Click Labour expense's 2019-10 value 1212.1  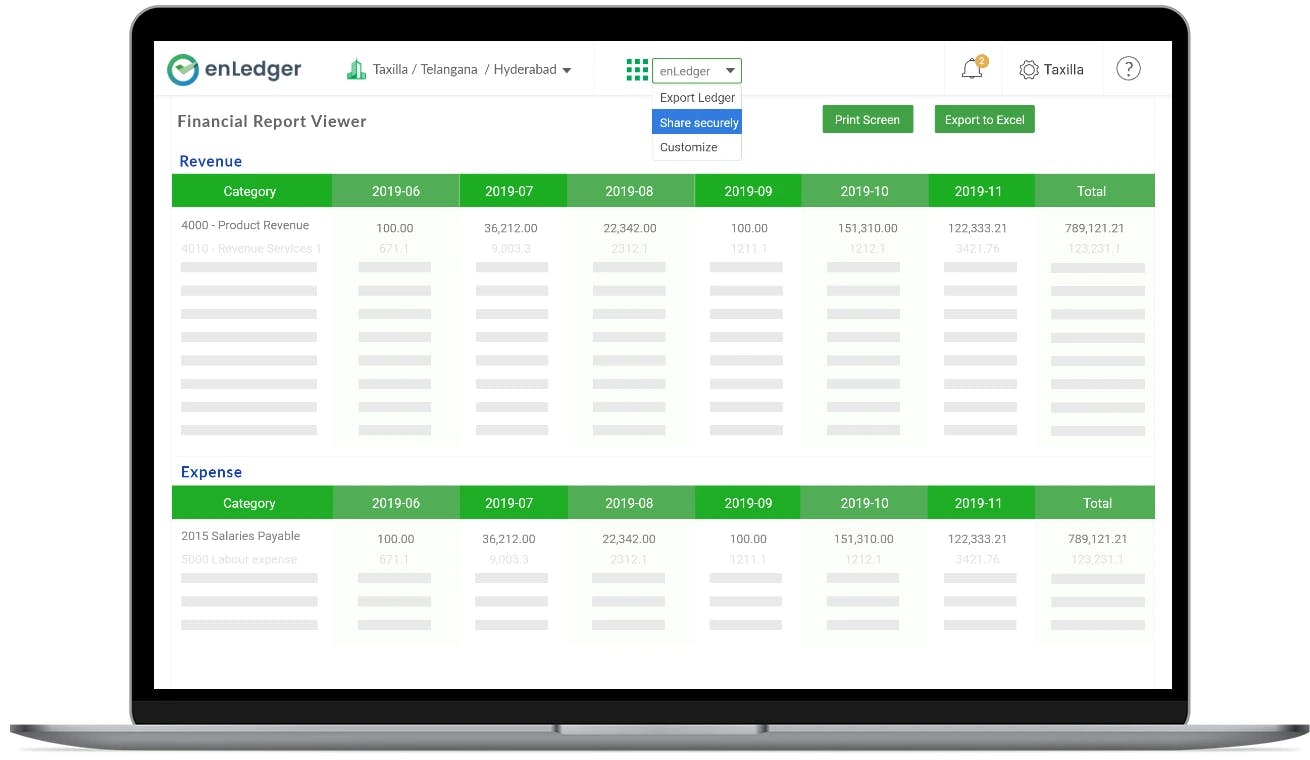point(866,559)
